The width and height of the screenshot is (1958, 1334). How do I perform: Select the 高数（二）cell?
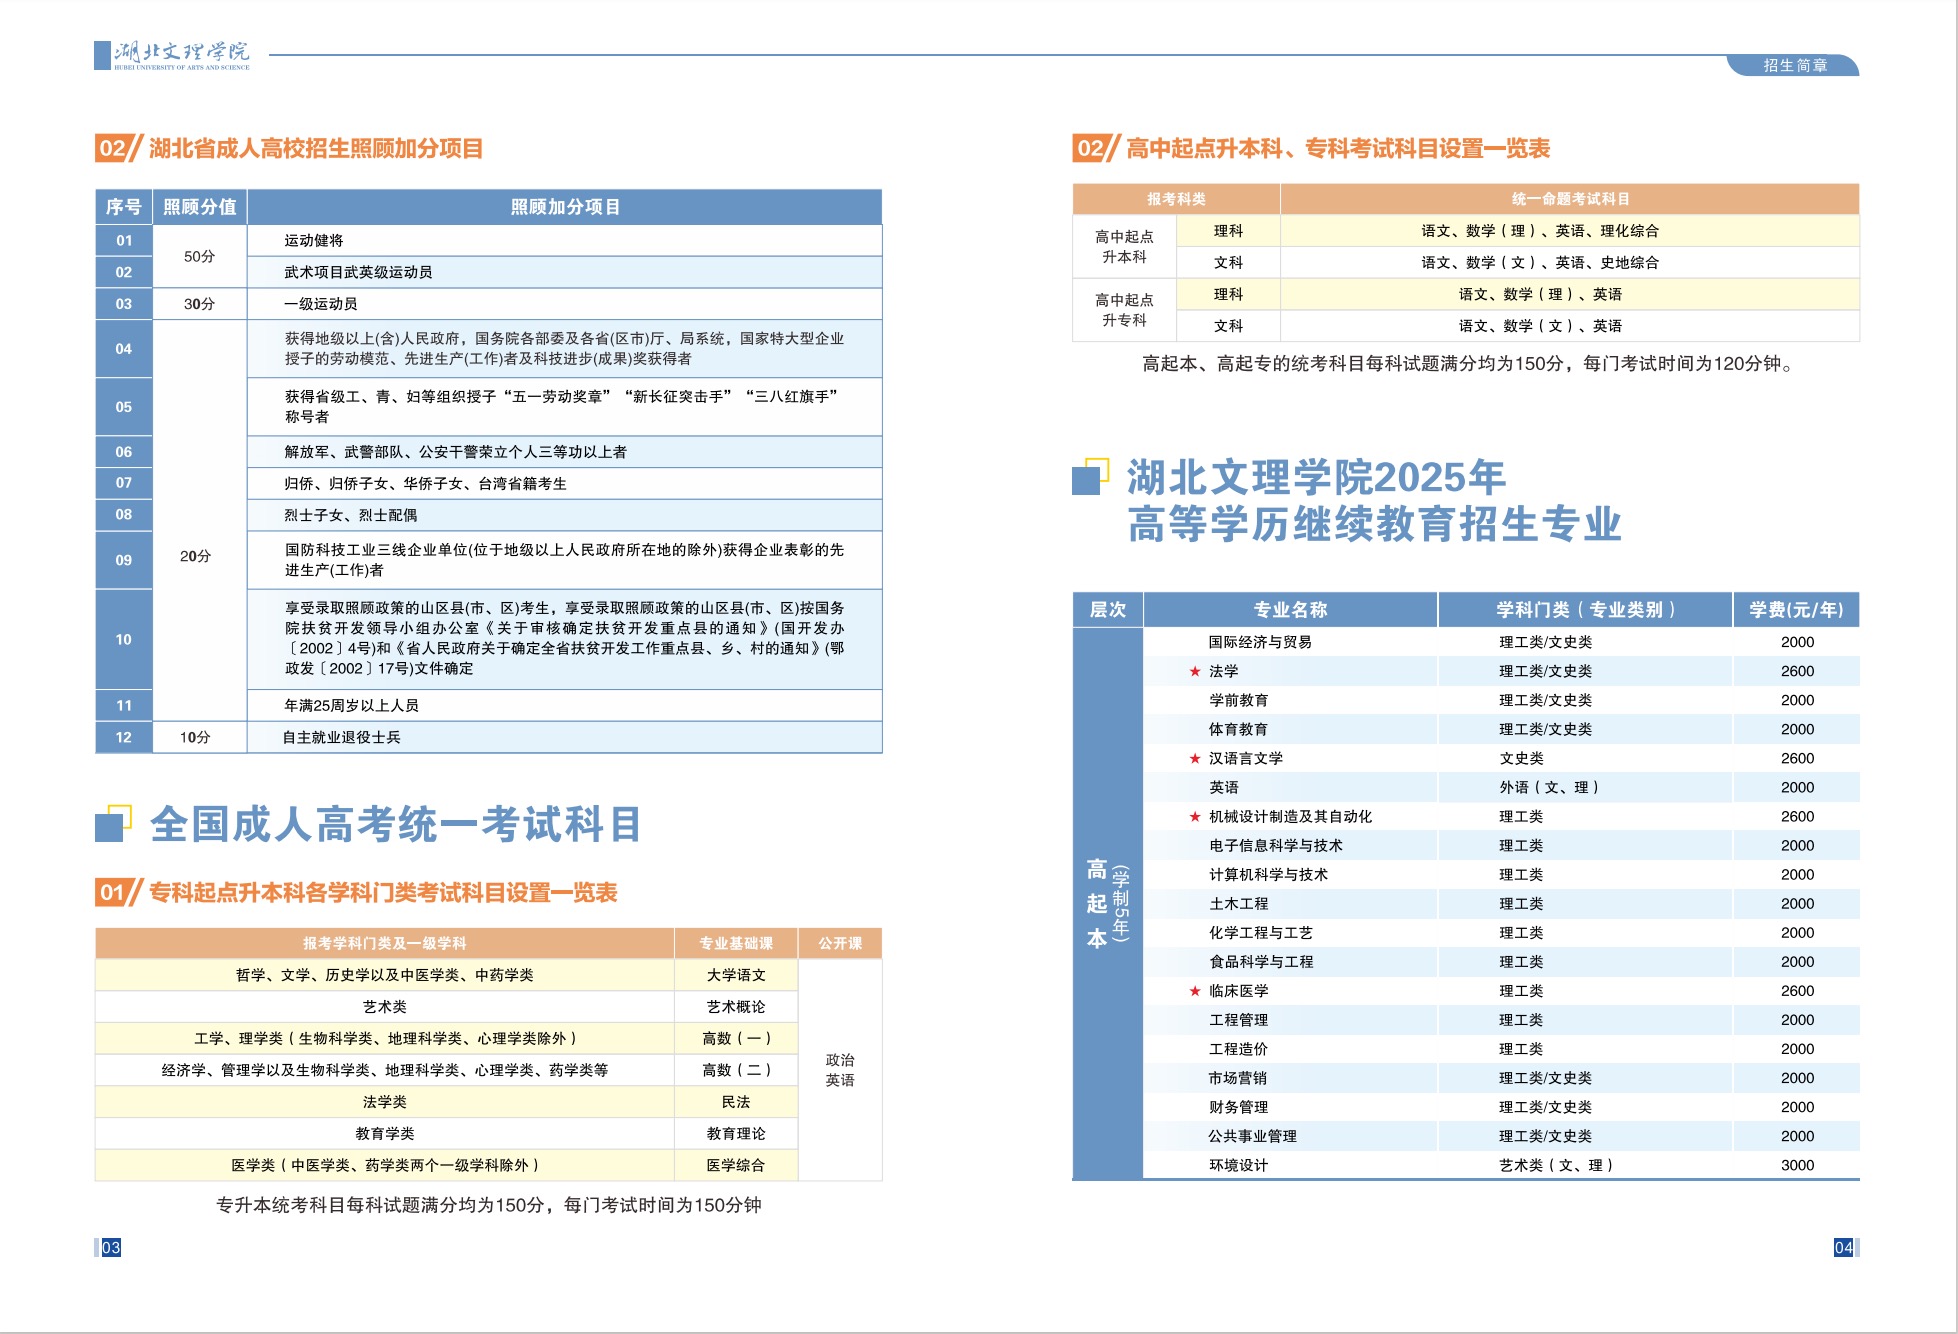[x=736, y=1070]
